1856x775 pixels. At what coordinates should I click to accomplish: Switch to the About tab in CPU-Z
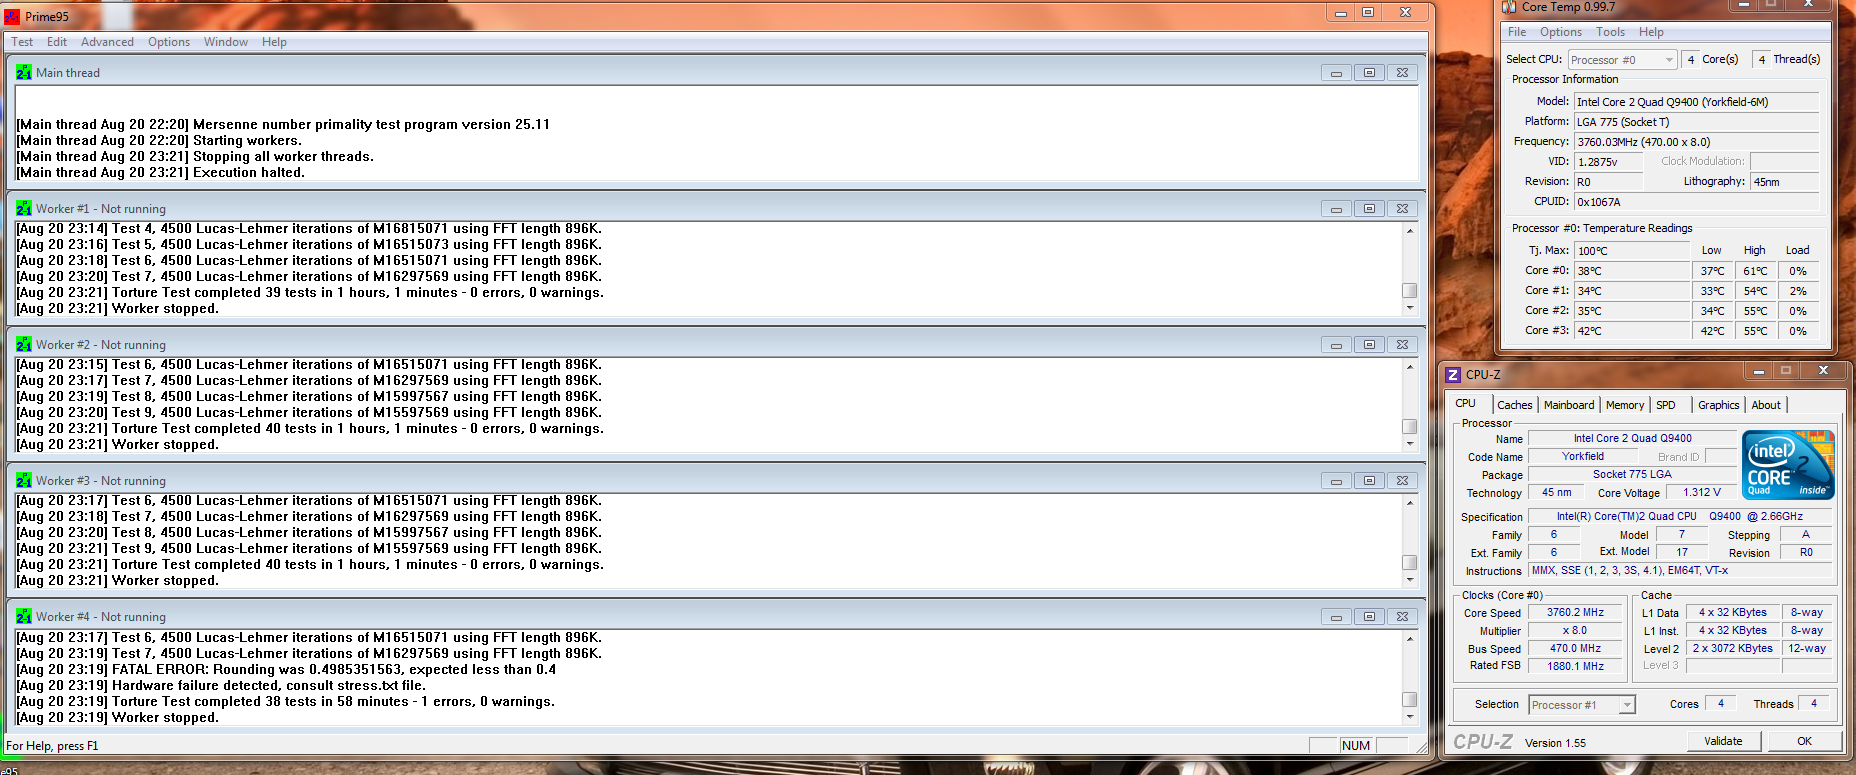pos(1766,405)
